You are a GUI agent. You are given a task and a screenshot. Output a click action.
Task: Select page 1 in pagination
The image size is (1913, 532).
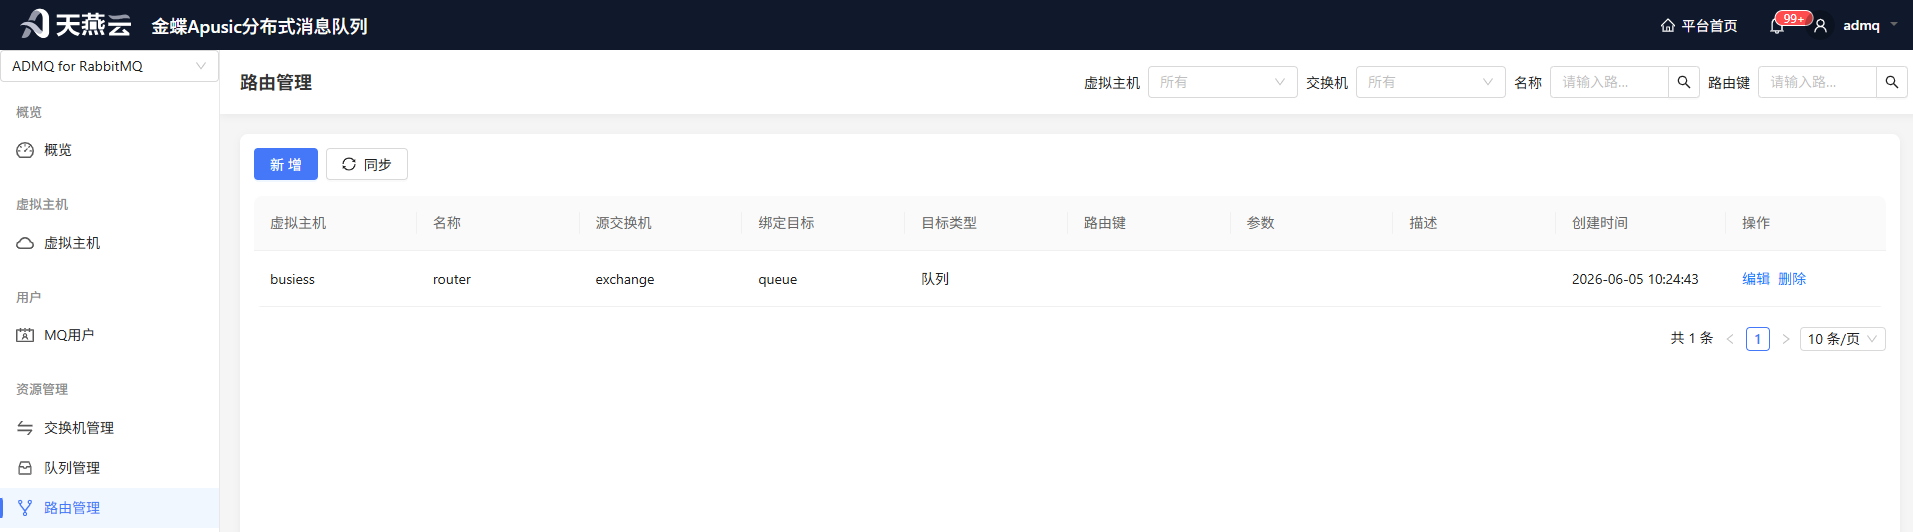tap(1758, 339)
